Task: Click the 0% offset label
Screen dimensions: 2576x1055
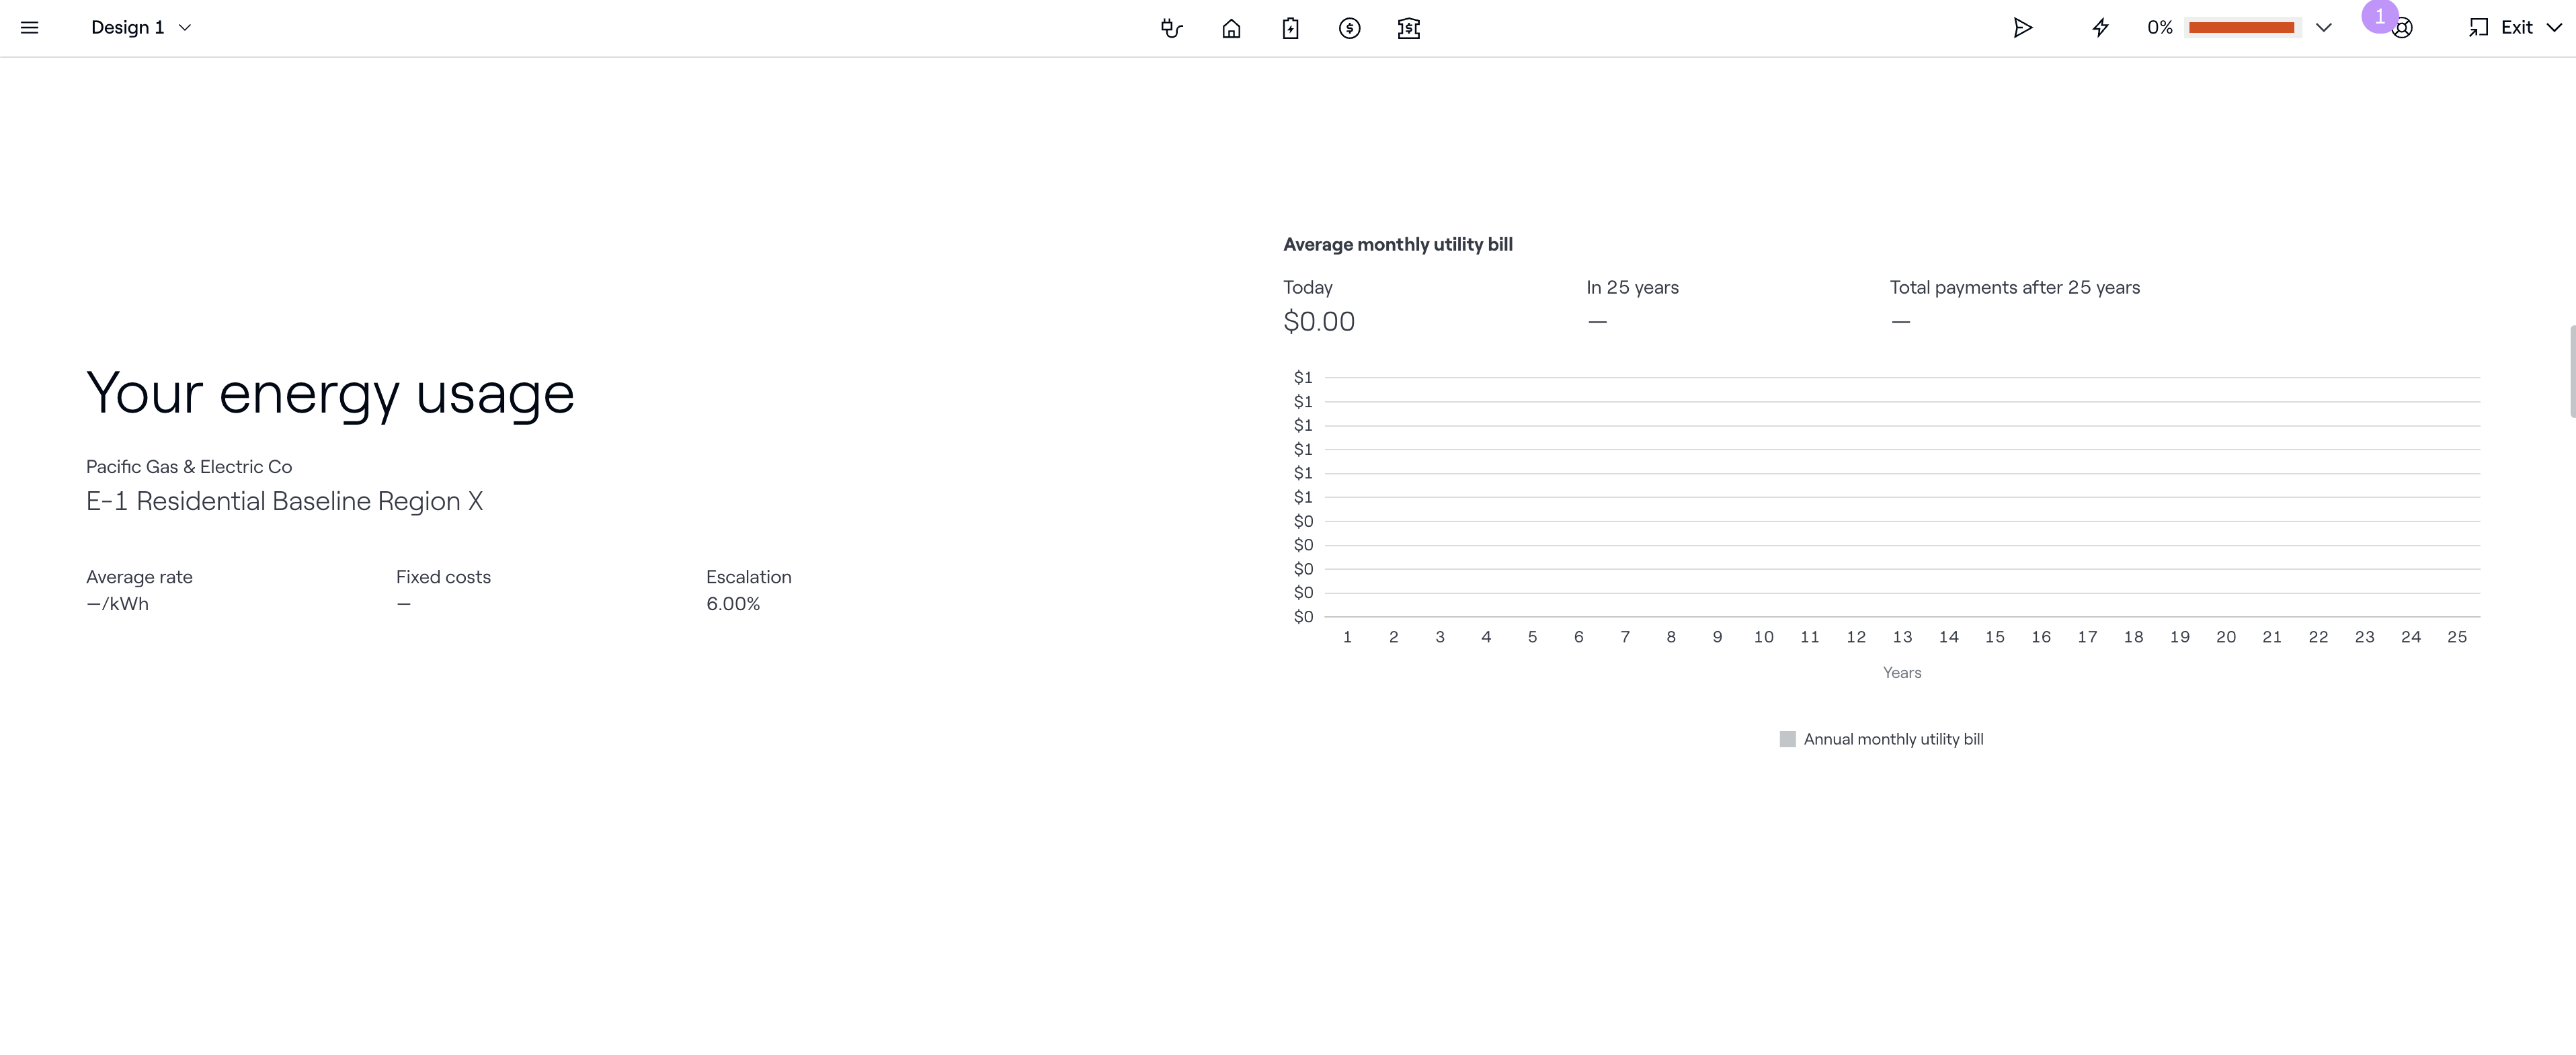Action: point(2159,28)
